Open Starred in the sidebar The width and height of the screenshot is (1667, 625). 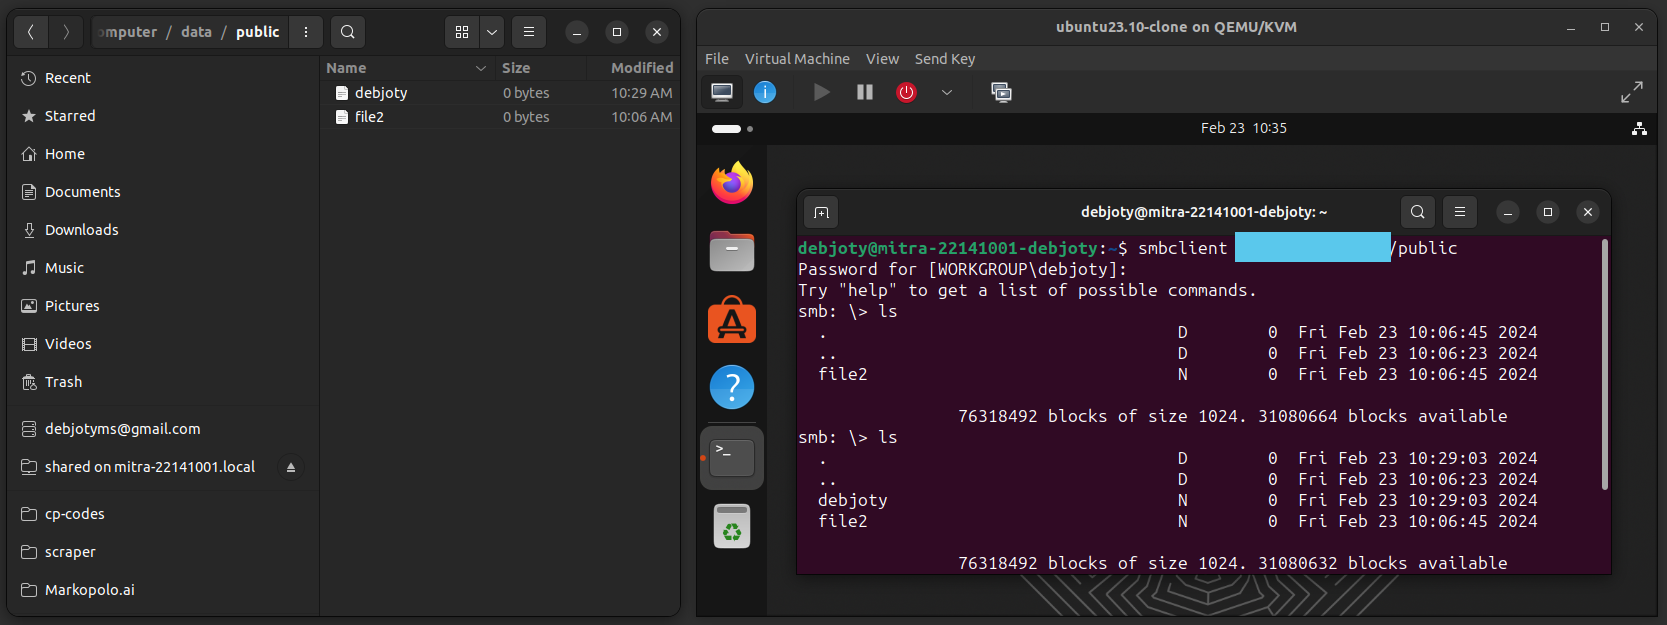[163, 116]
